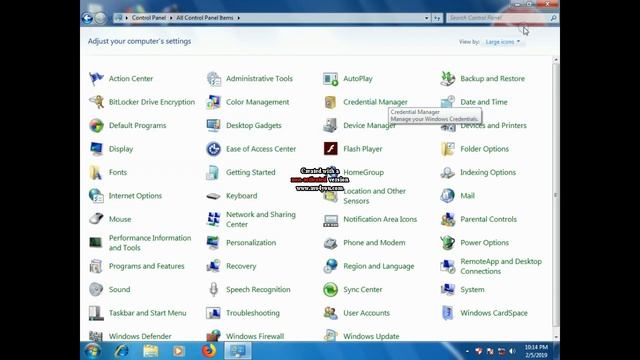Click the System link
Image resolution: width=640 pixels, height=360 pixels.
click(472, 289)
